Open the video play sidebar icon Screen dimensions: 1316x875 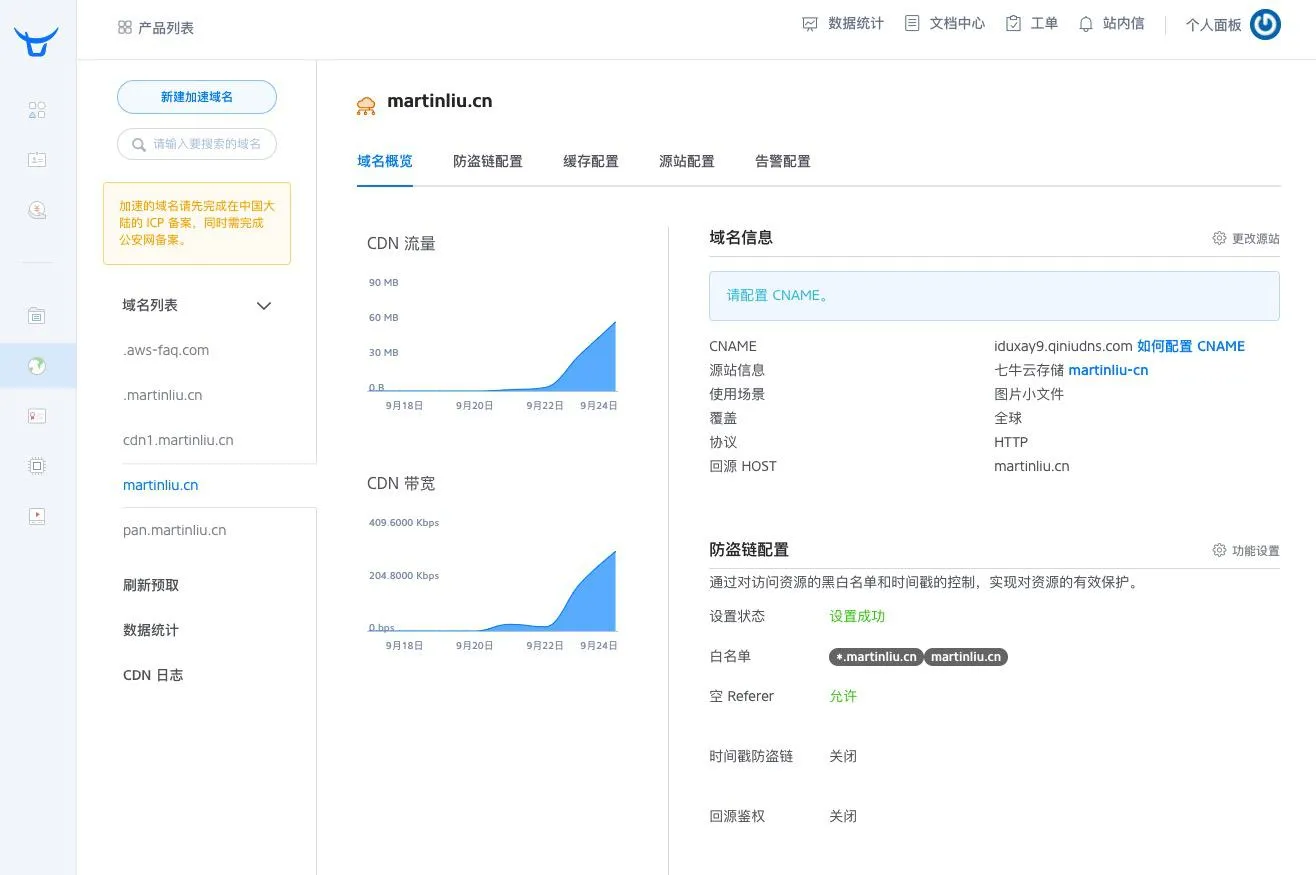37,516
